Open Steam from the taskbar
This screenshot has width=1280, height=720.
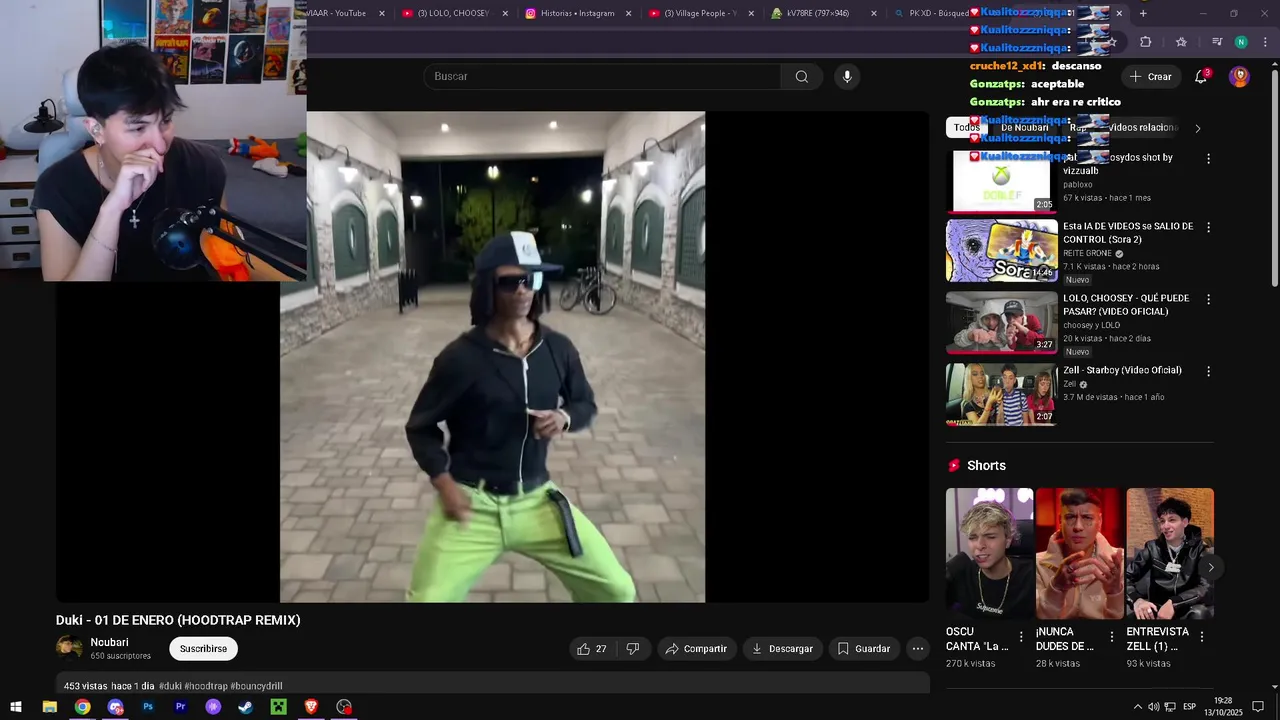point(246,707)
